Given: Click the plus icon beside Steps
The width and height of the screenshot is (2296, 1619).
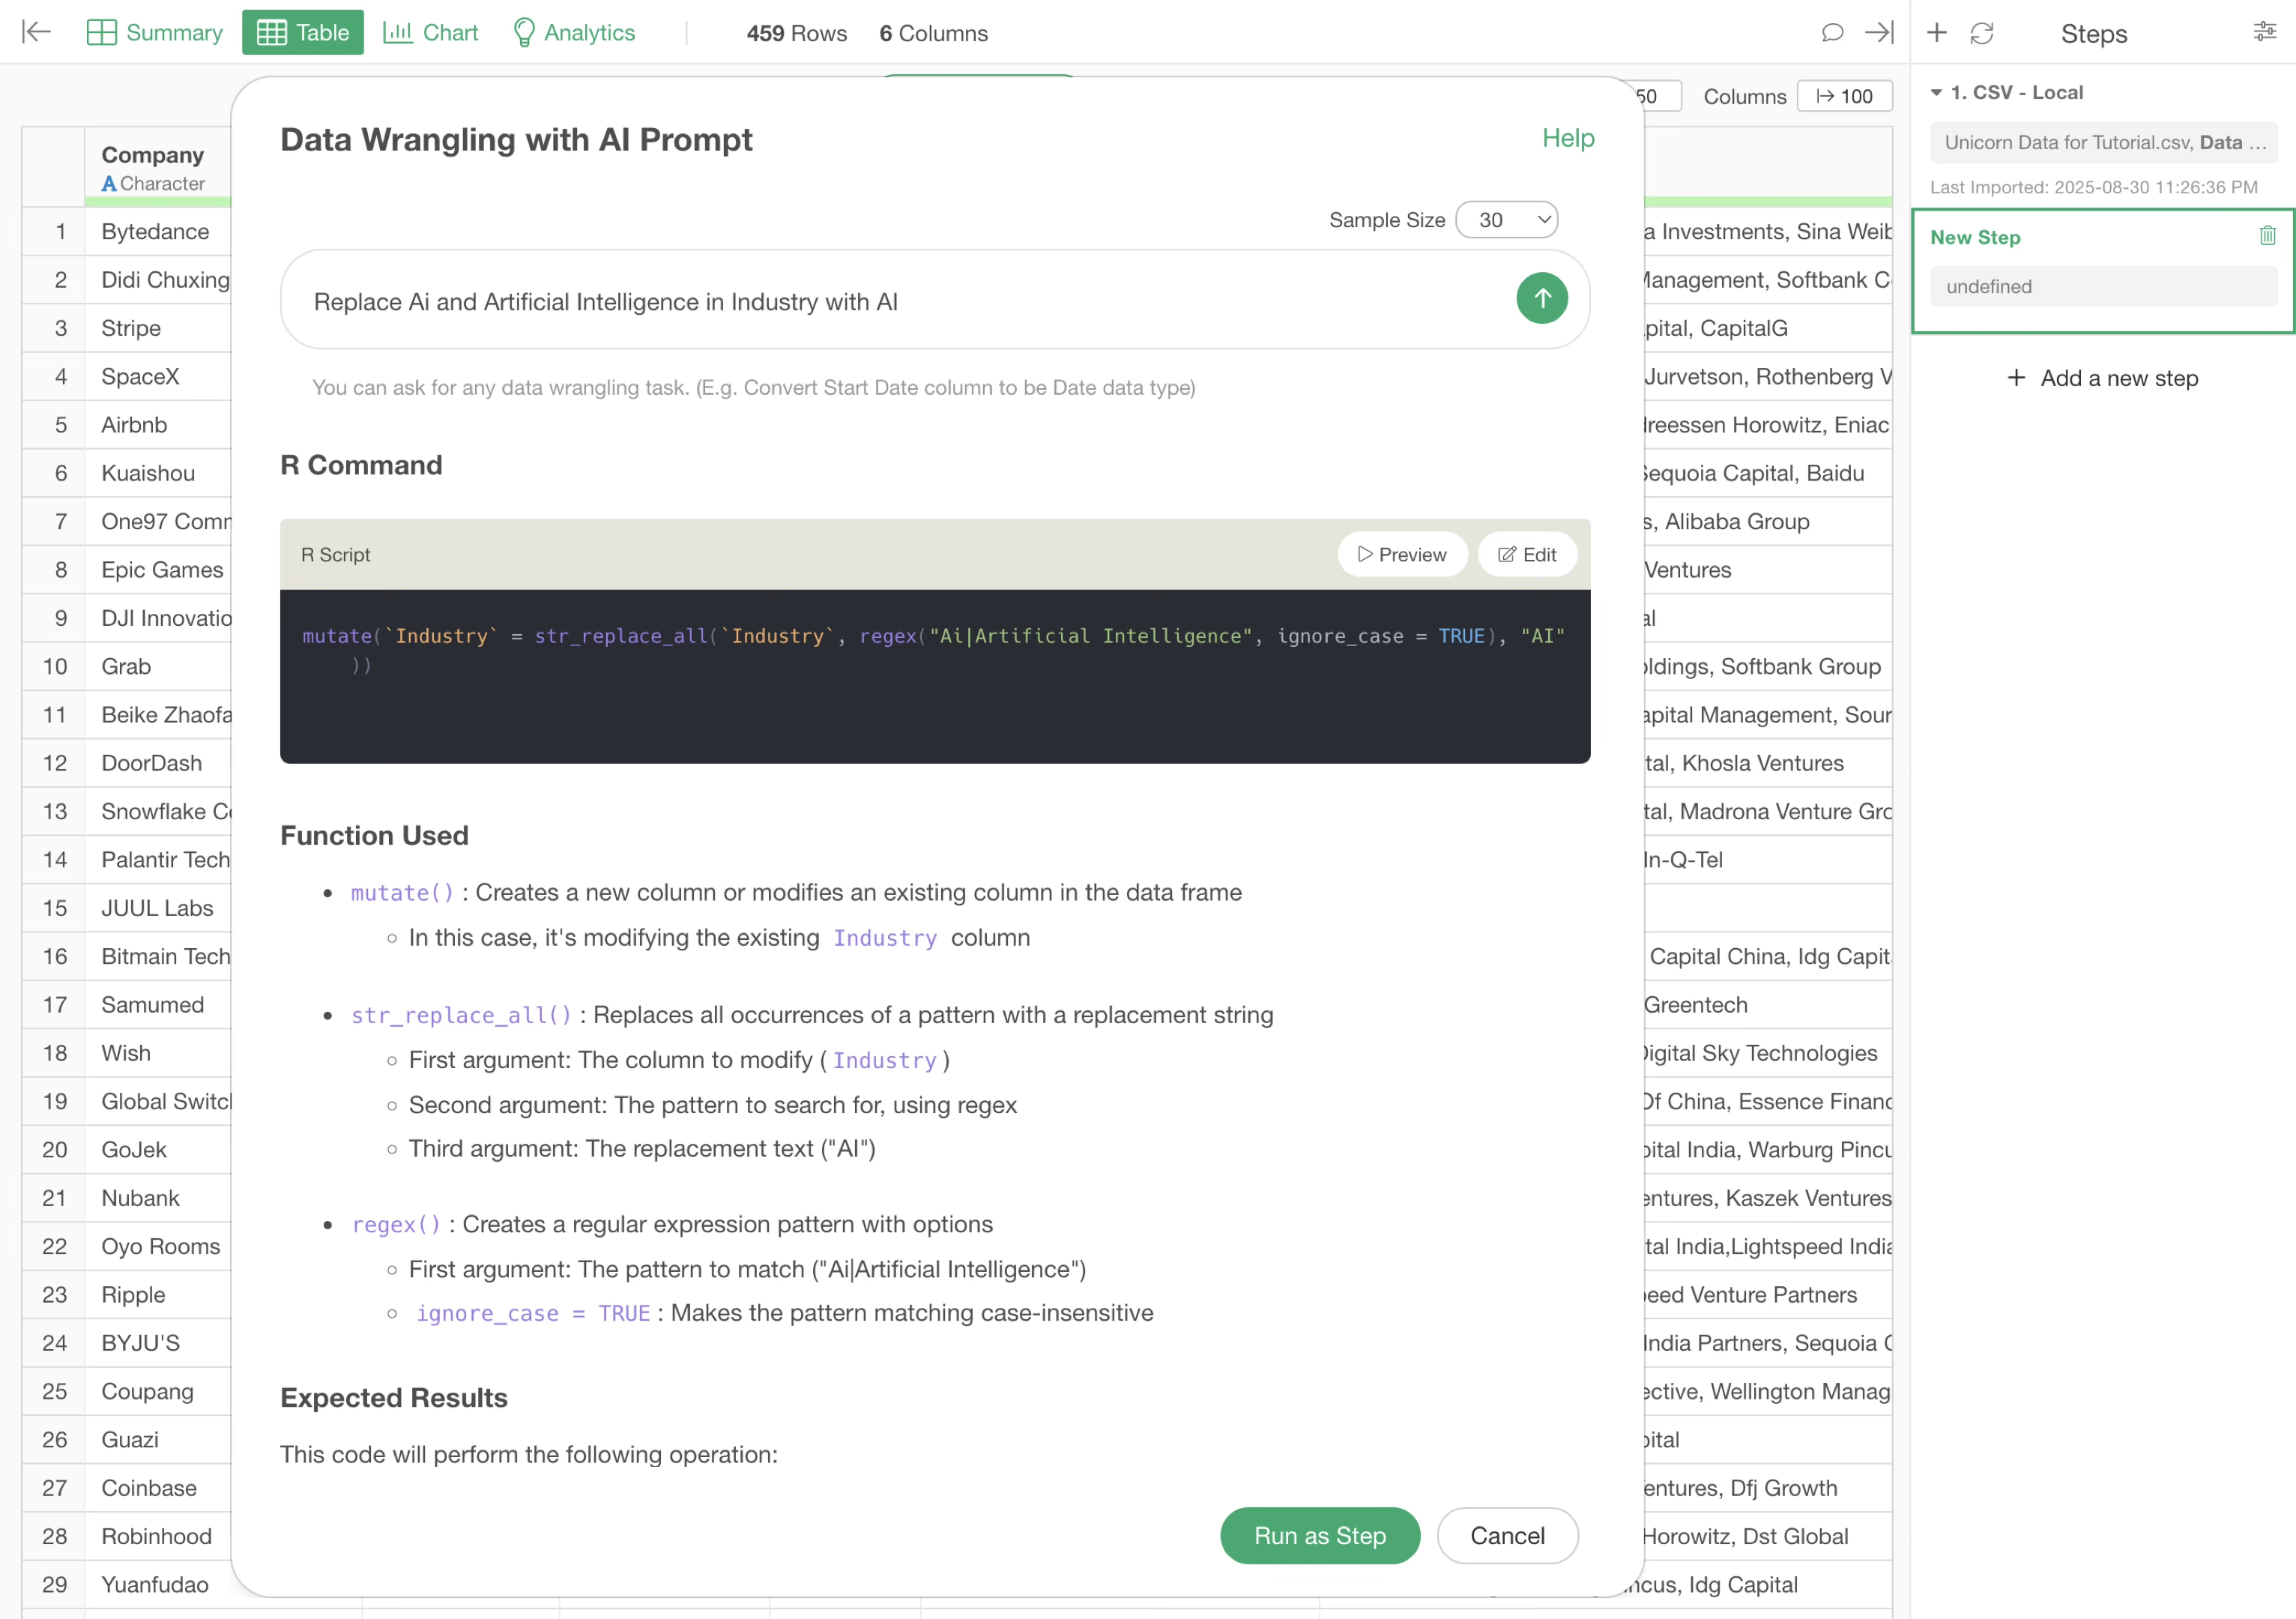Looking at the screenshot, I should click(x=1936, y=32).
